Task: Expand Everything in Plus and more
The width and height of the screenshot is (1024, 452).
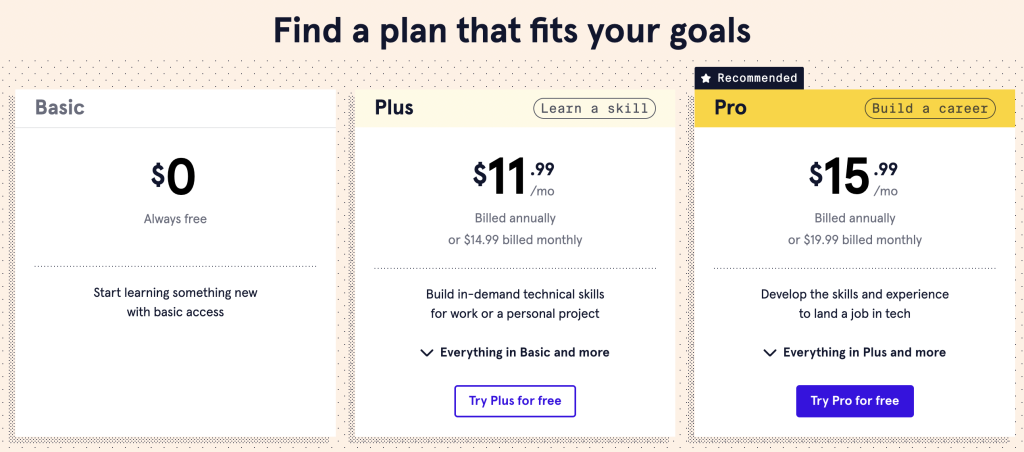Action: pos(864,353)
